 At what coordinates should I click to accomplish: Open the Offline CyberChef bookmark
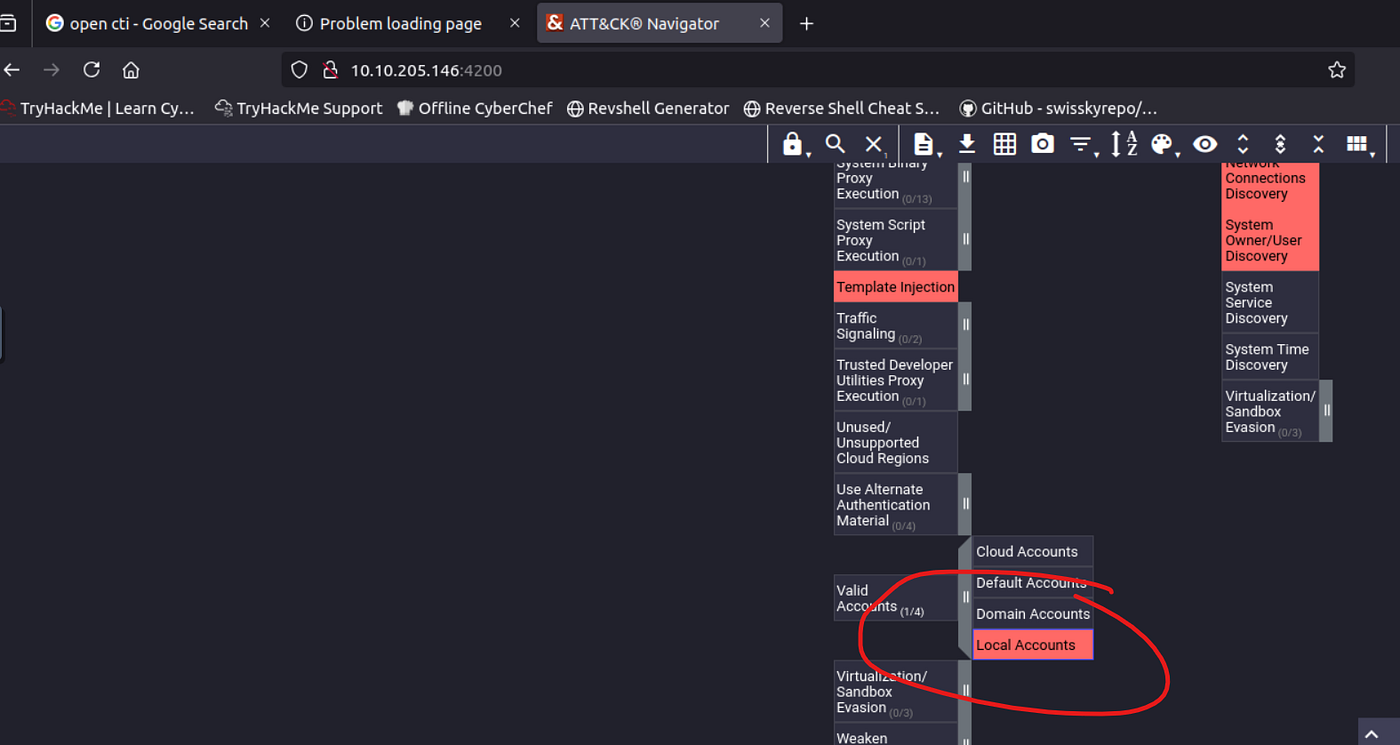[x=475, y=108]
